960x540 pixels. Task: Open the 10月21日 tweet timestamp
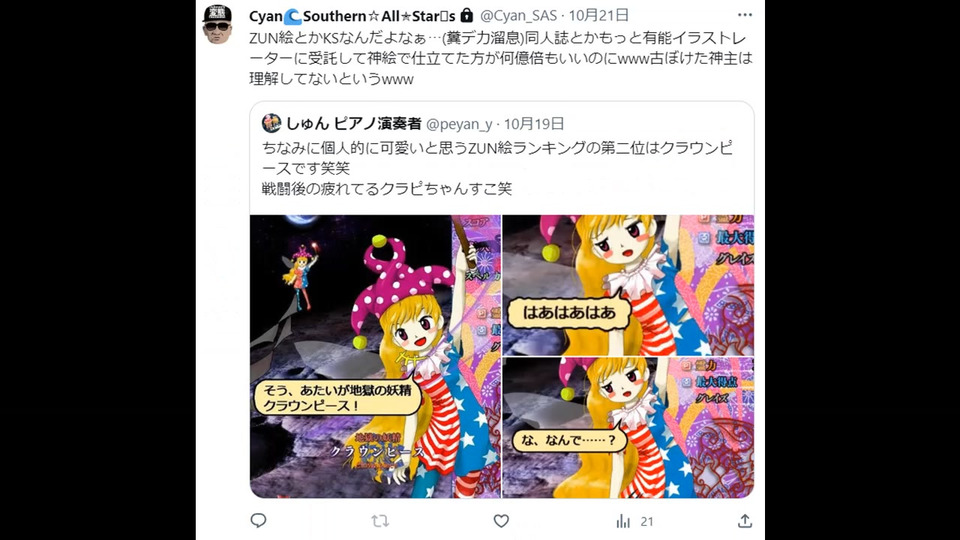[599, 15]
